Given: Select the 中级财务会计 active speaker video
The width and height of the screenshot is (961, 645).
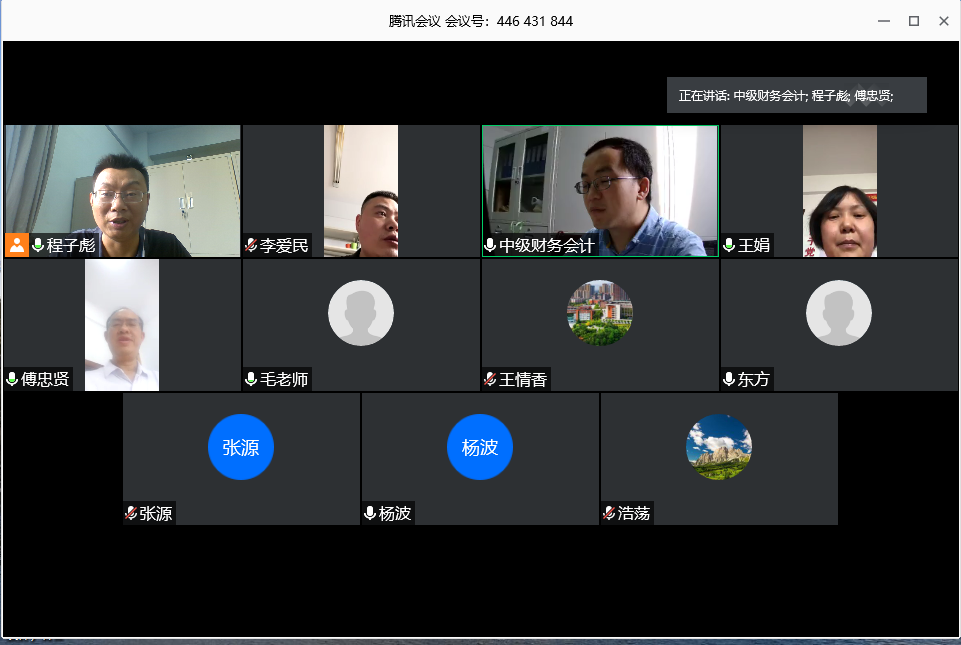Looking at the screenshot, I should coord(600,185).
